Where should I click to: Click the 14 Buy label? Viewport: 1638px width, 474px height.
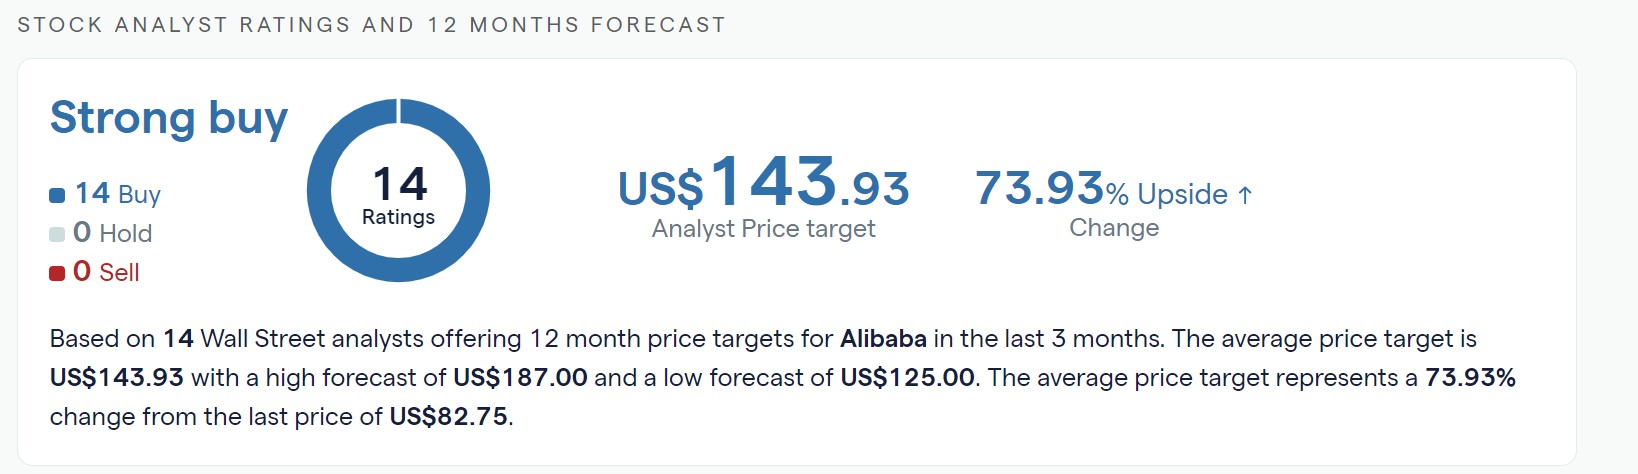(x=118, y=193)
